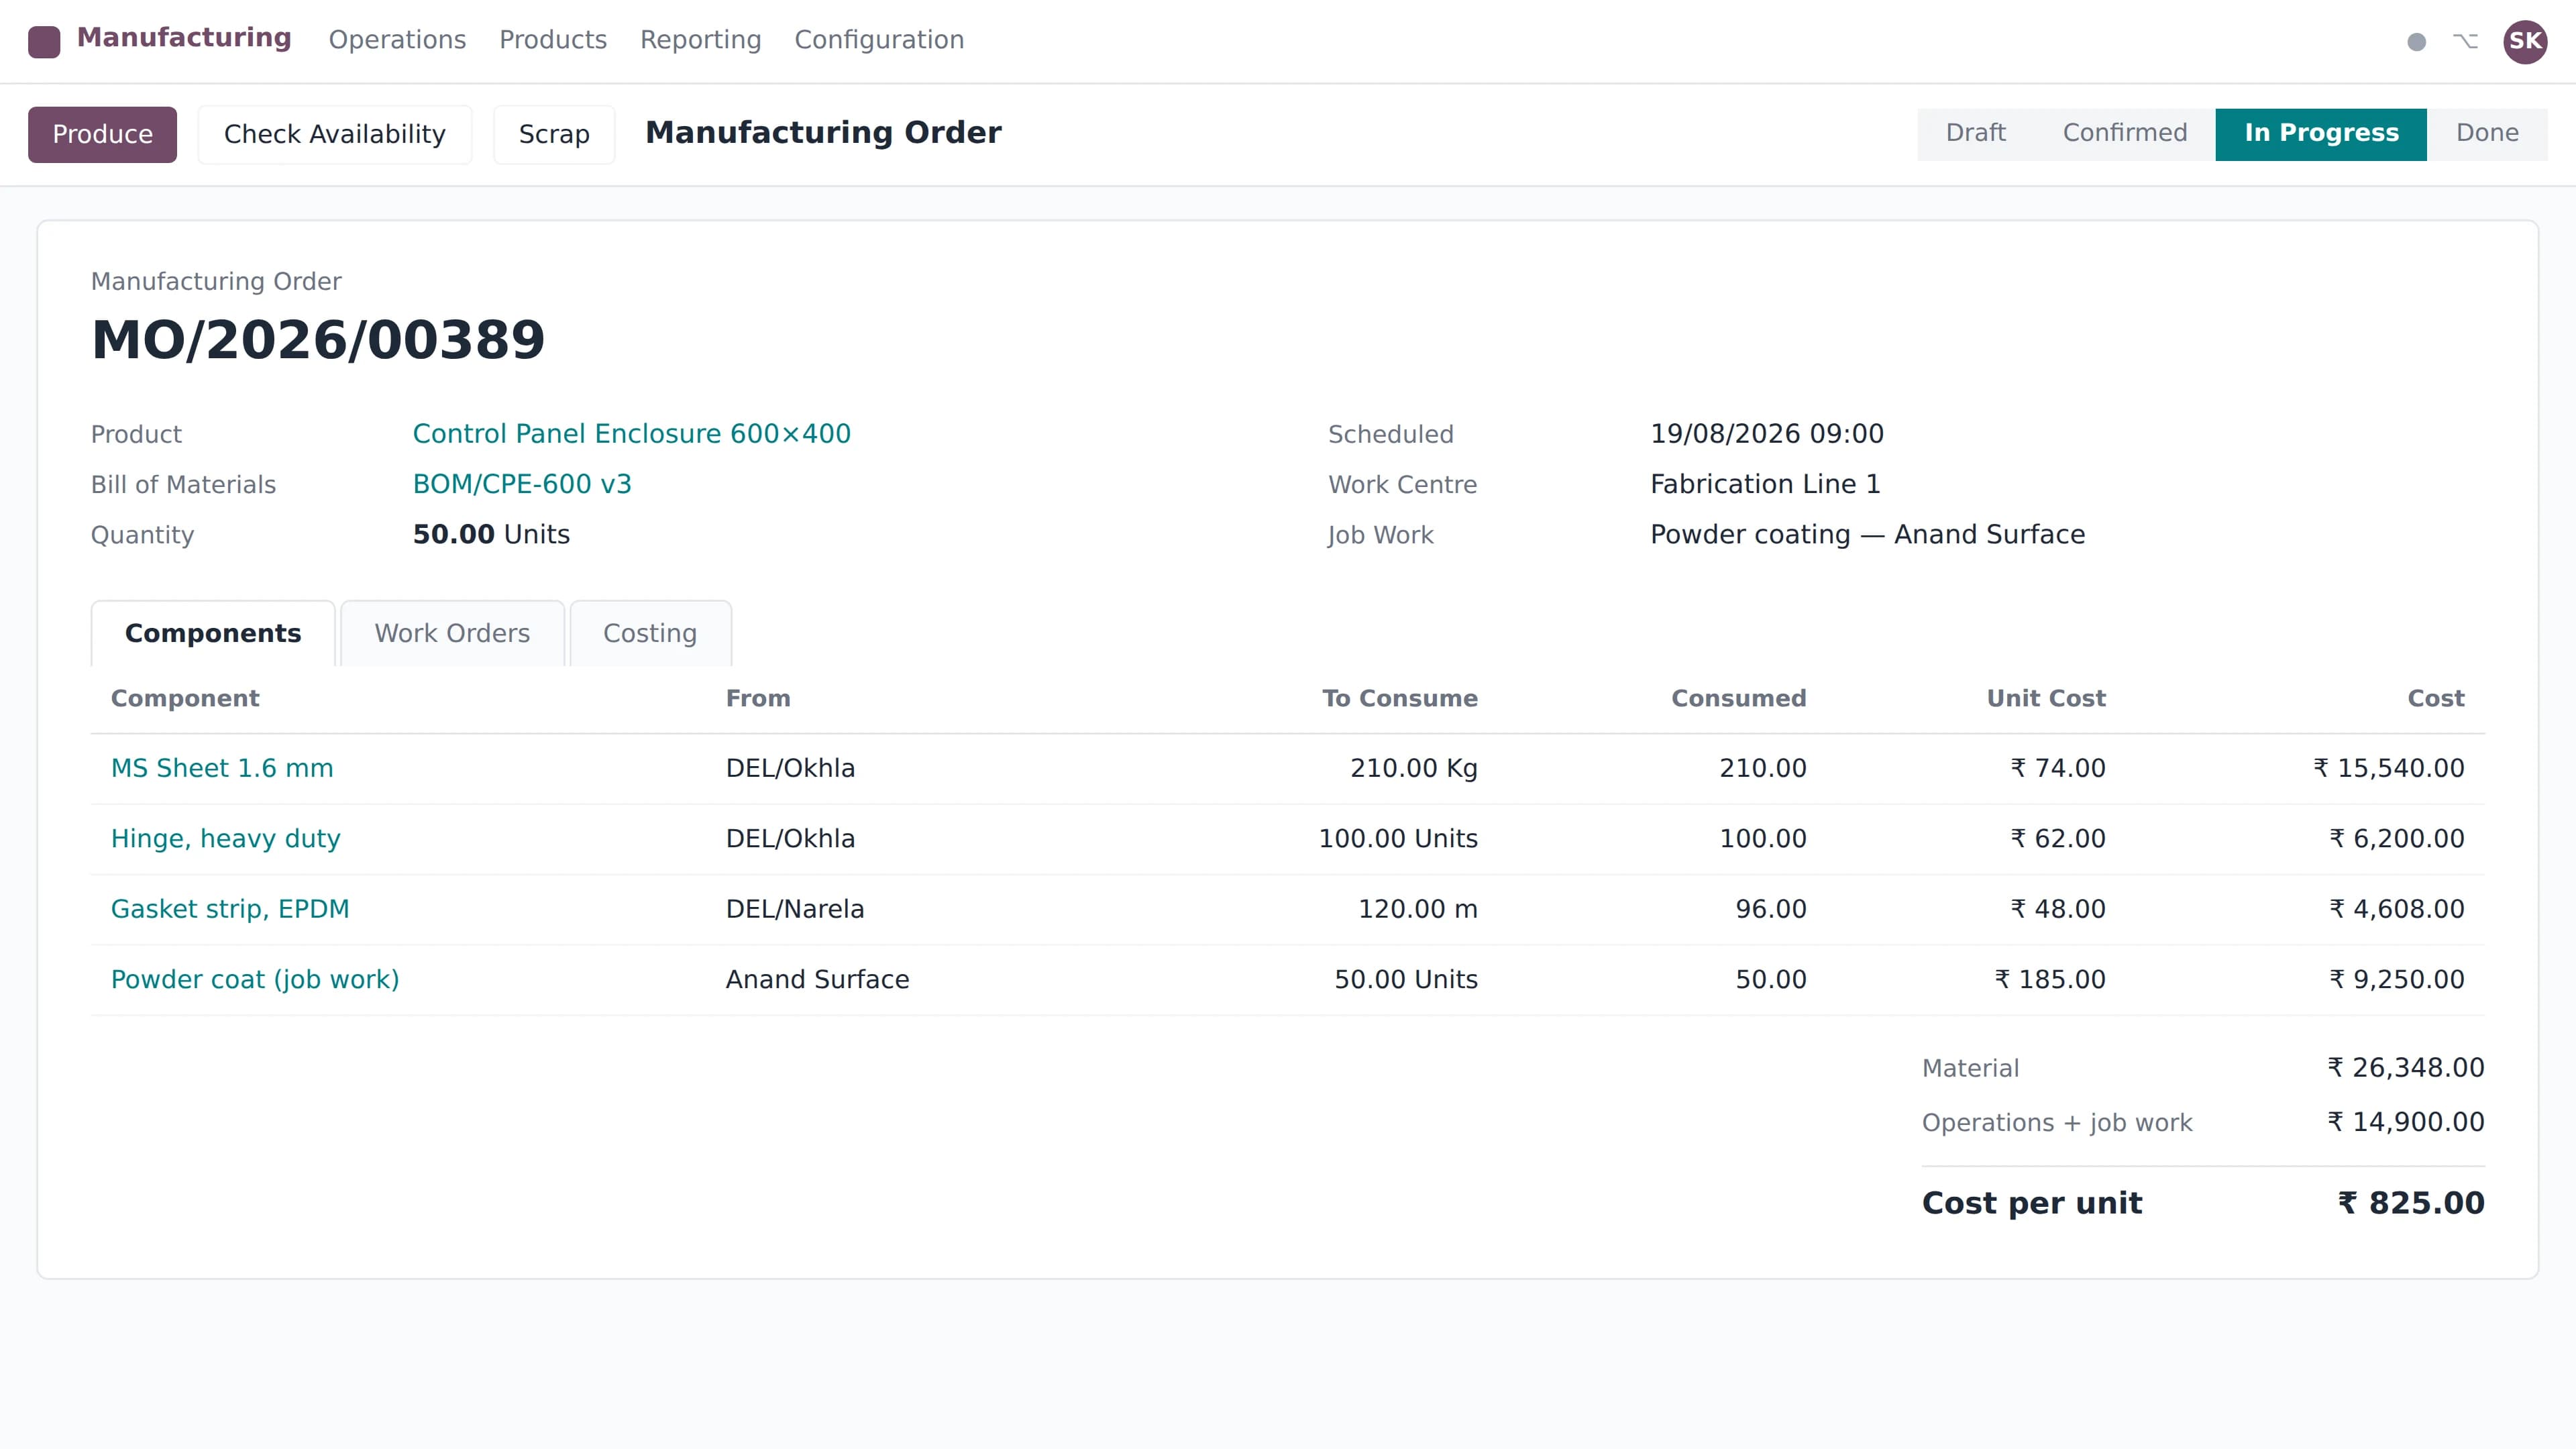Click the ₹ 185.00 unit cost cell

tap(2049, 979)
